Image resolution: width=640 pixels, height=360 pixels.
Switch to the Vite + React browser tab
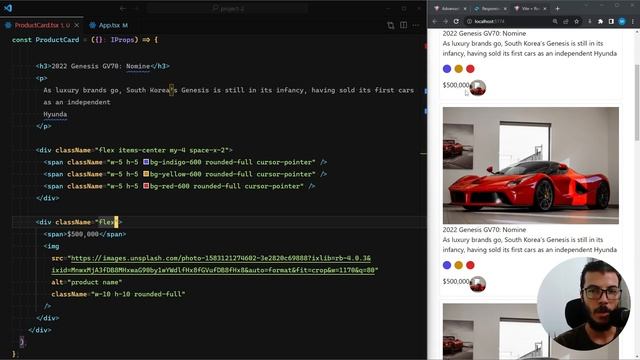pyautogui.click(x=529, y=8)
